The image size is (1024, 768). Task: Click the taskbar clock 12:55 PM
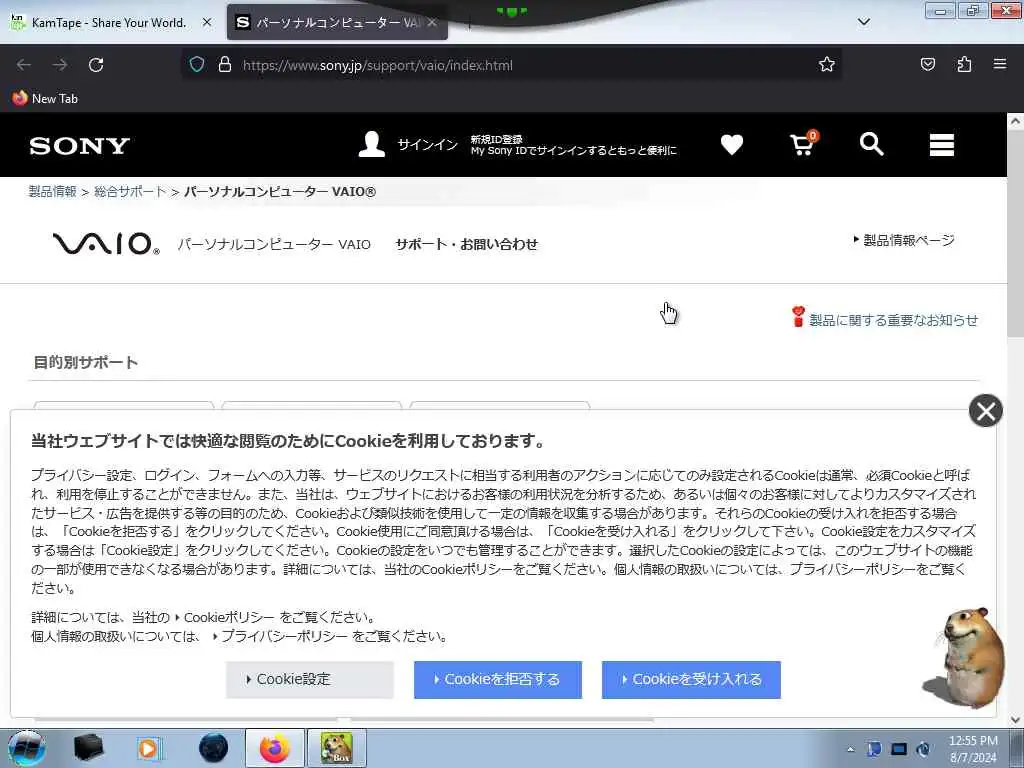click(x=973, y=749)
